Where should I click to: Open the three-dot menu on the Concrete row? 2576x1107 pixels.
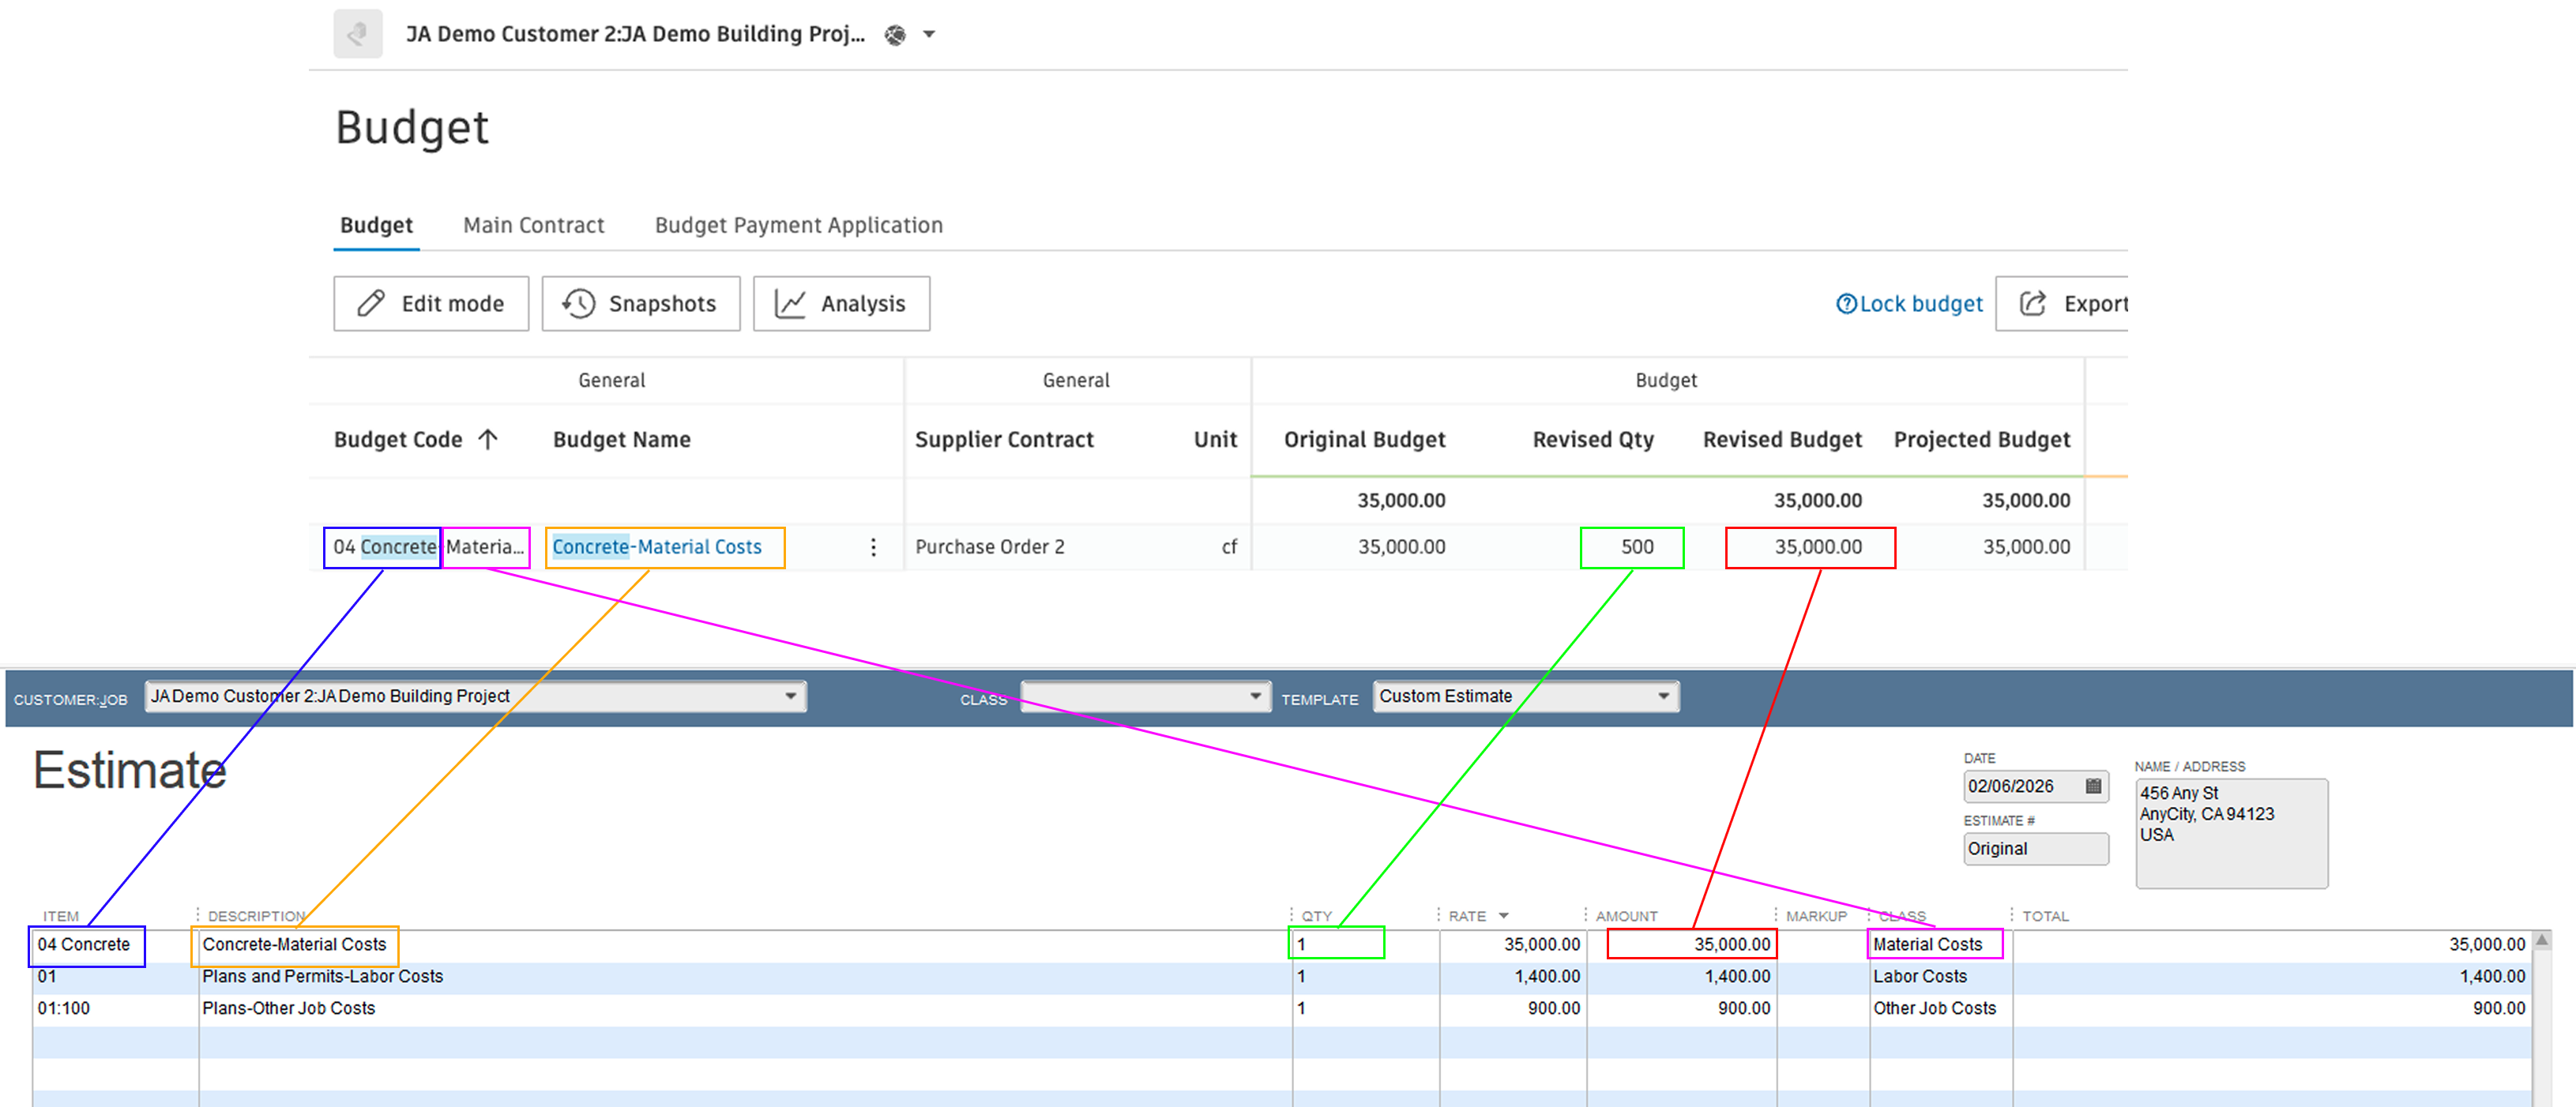click(x=873, y=547)
